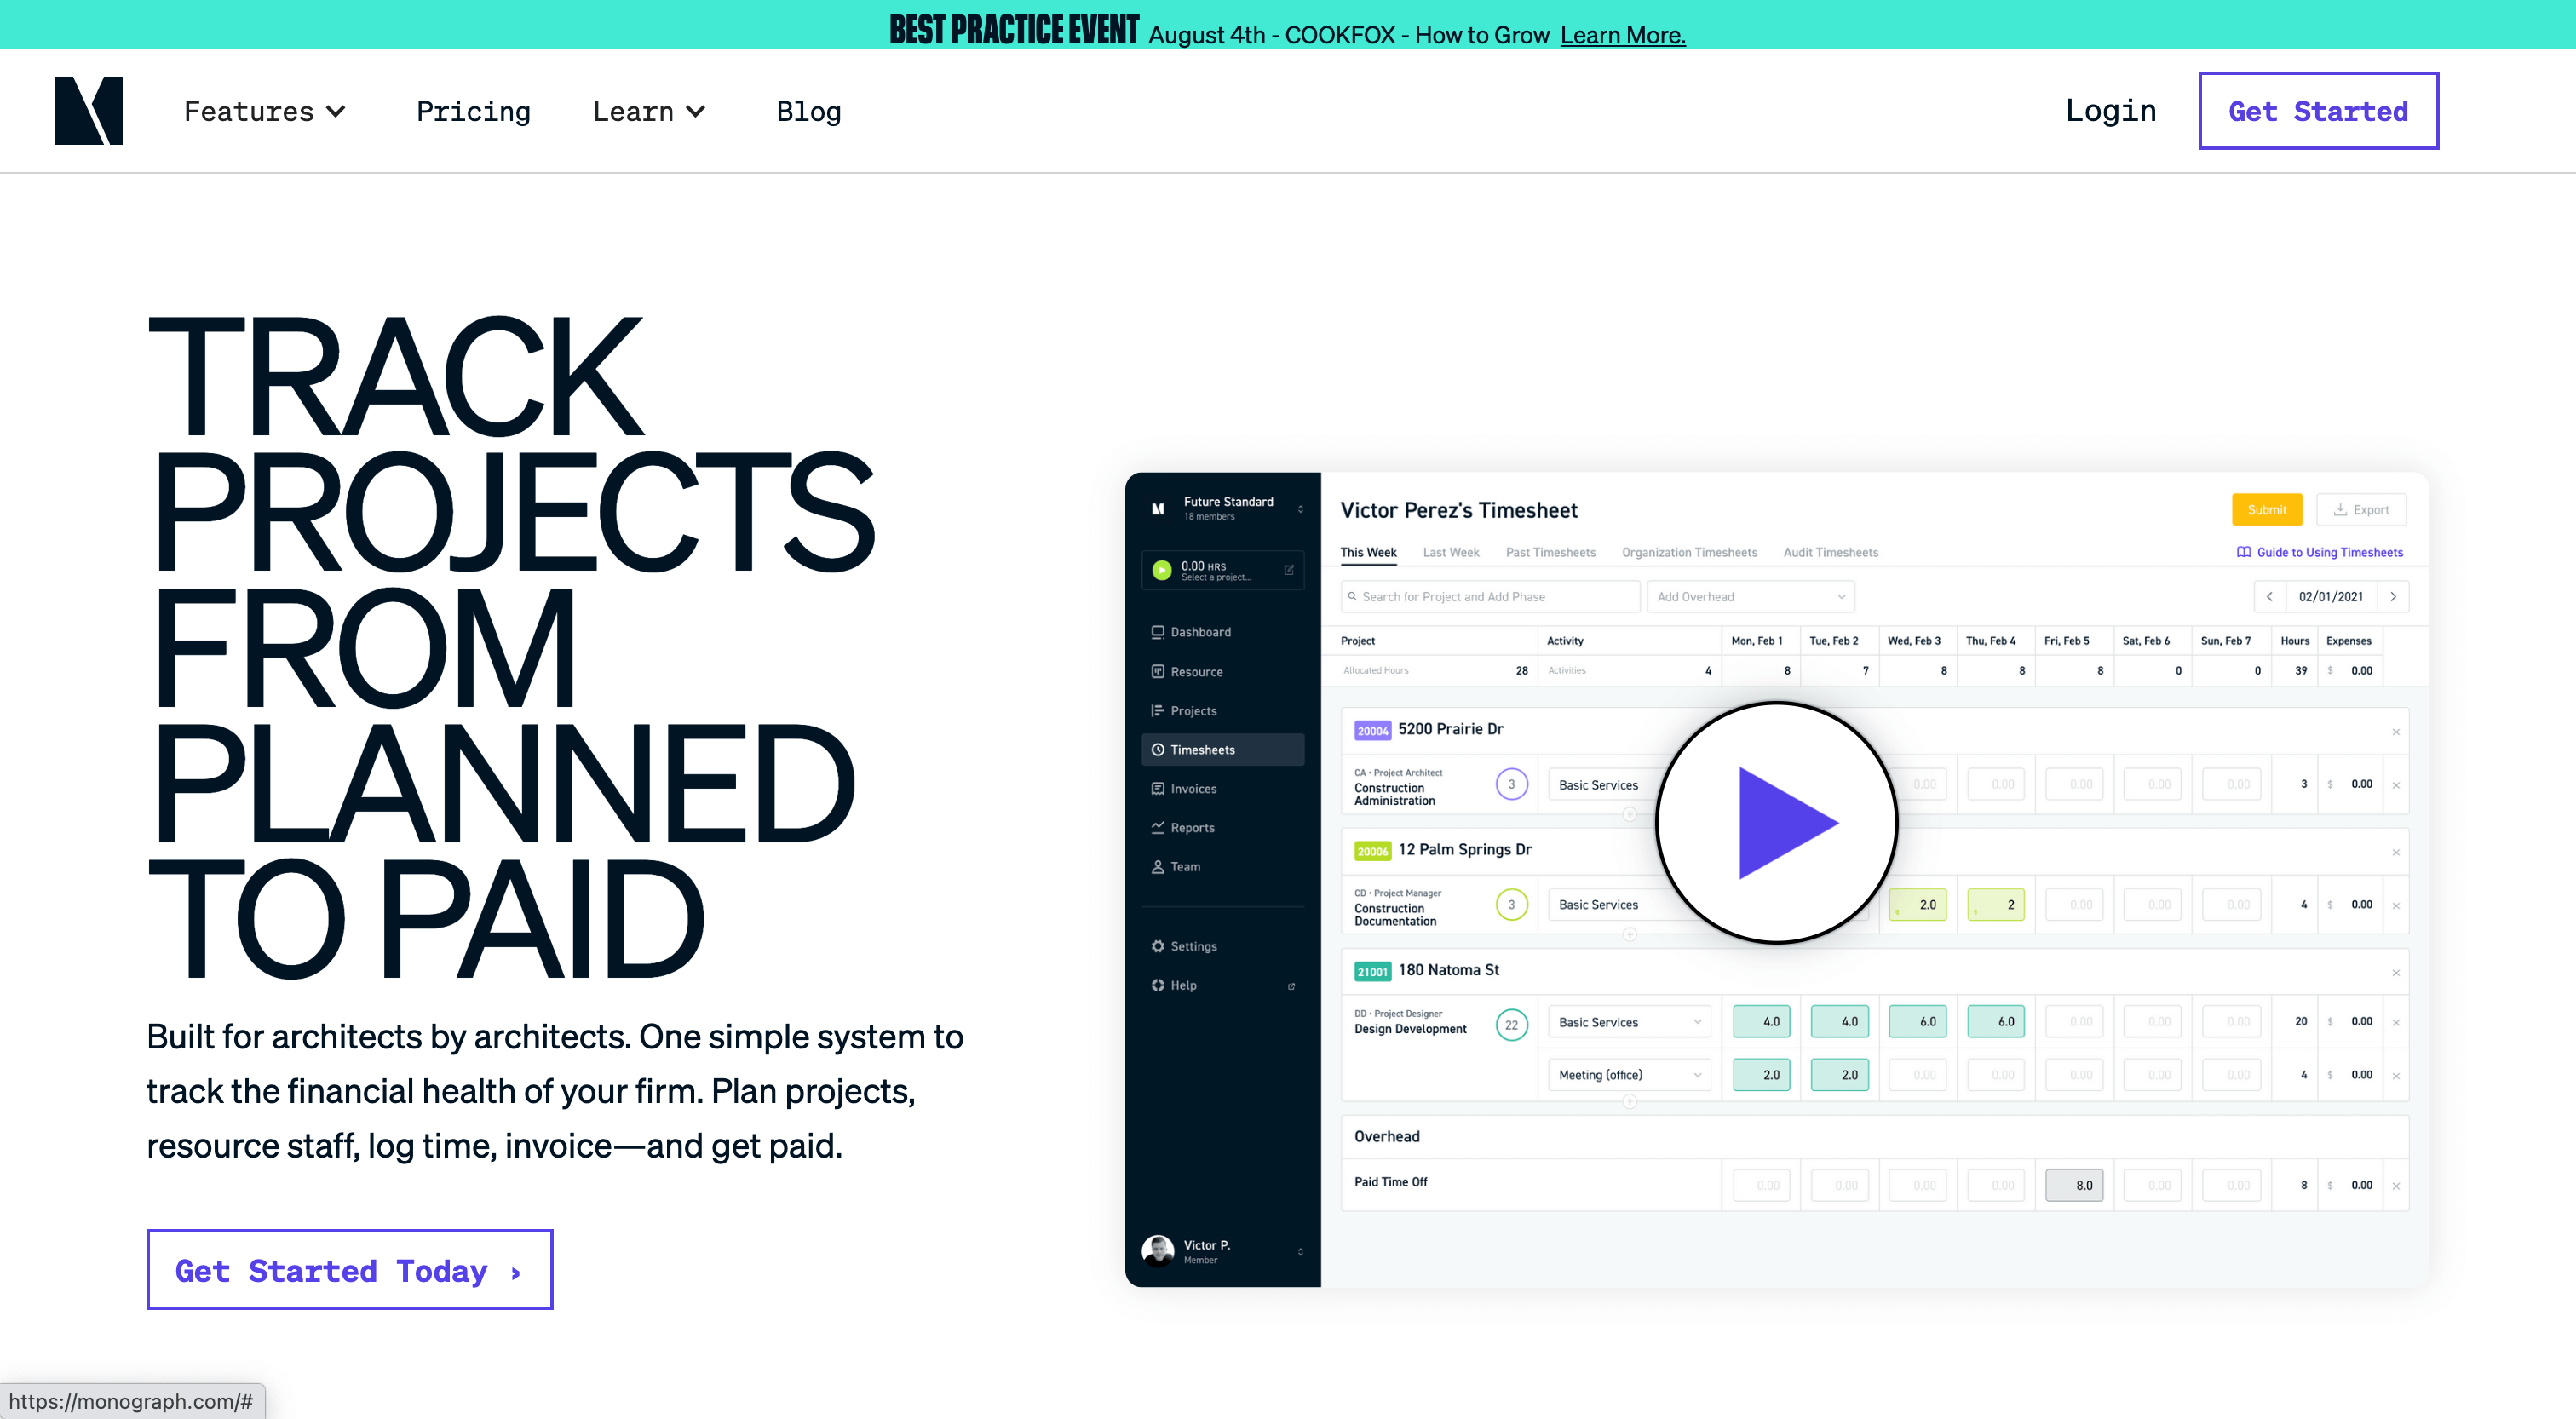Viewport: 2576px width, 1419px height.
Task: Click the green timer play icon
Action: click(1161, 570)
